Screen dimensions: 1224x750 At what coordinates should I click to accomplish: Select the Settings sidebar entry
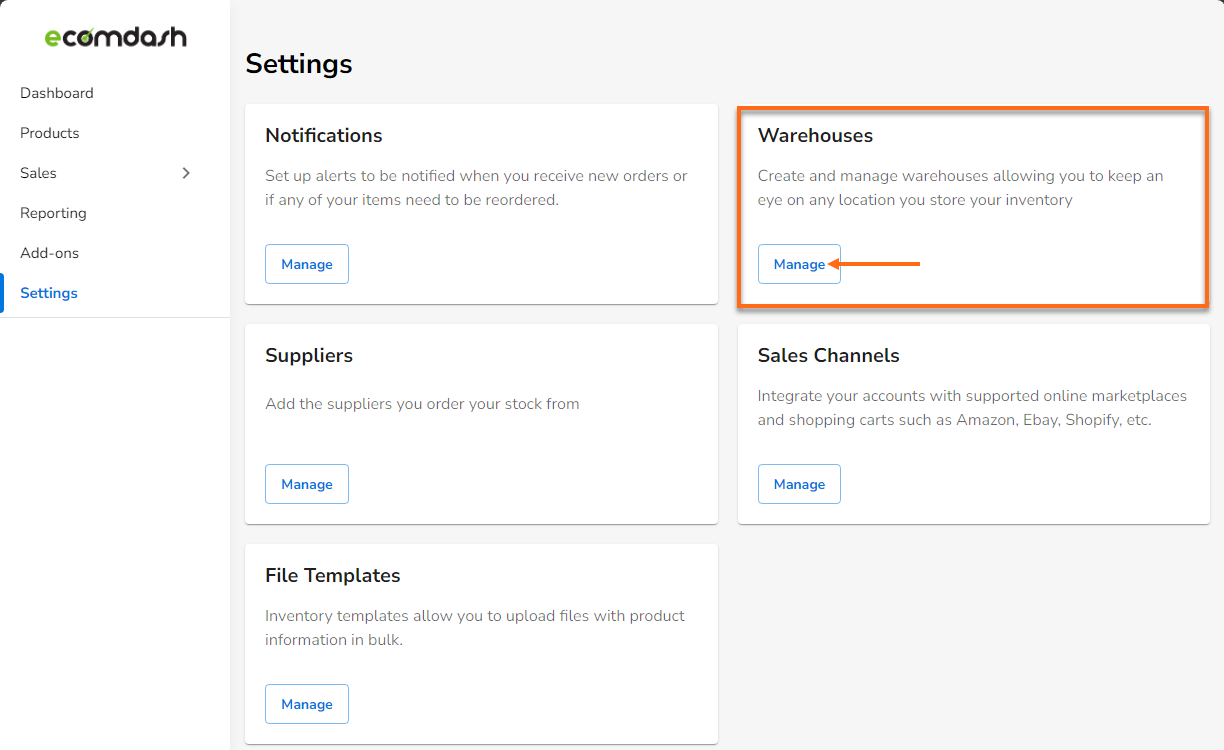click(48, 292)
